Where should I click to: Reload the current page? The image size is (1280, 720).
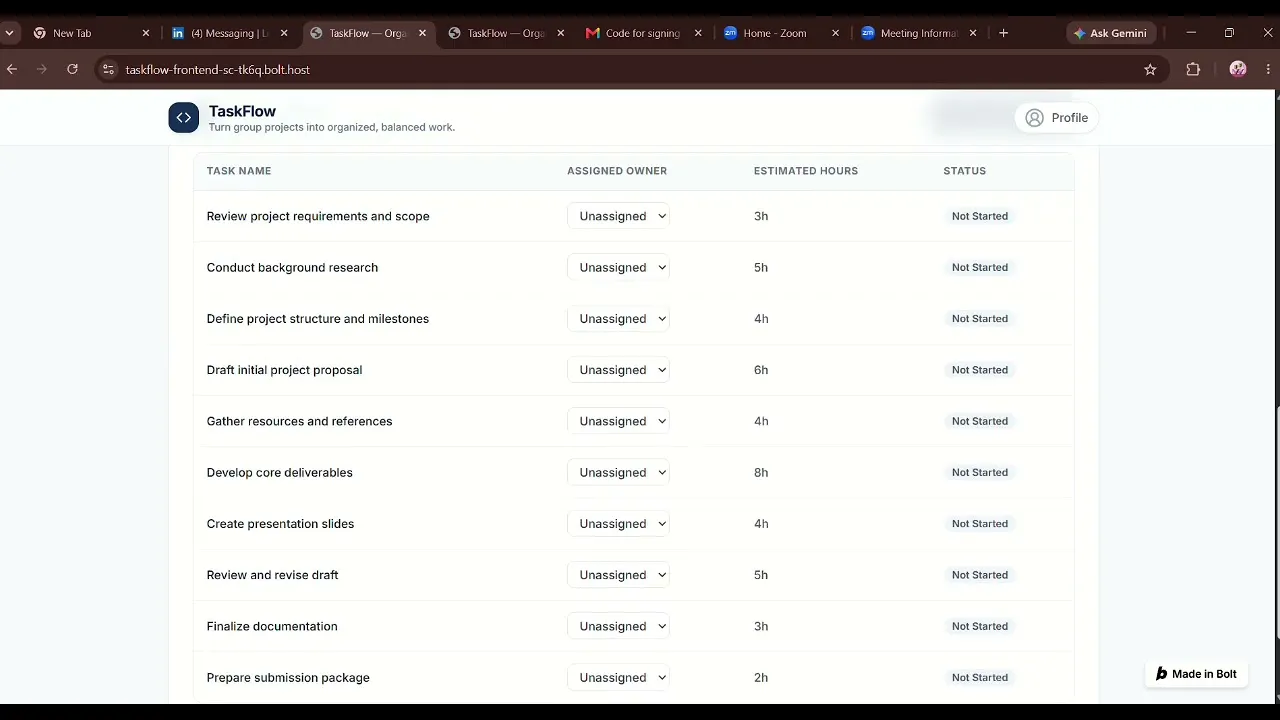[x=72, y=69]
